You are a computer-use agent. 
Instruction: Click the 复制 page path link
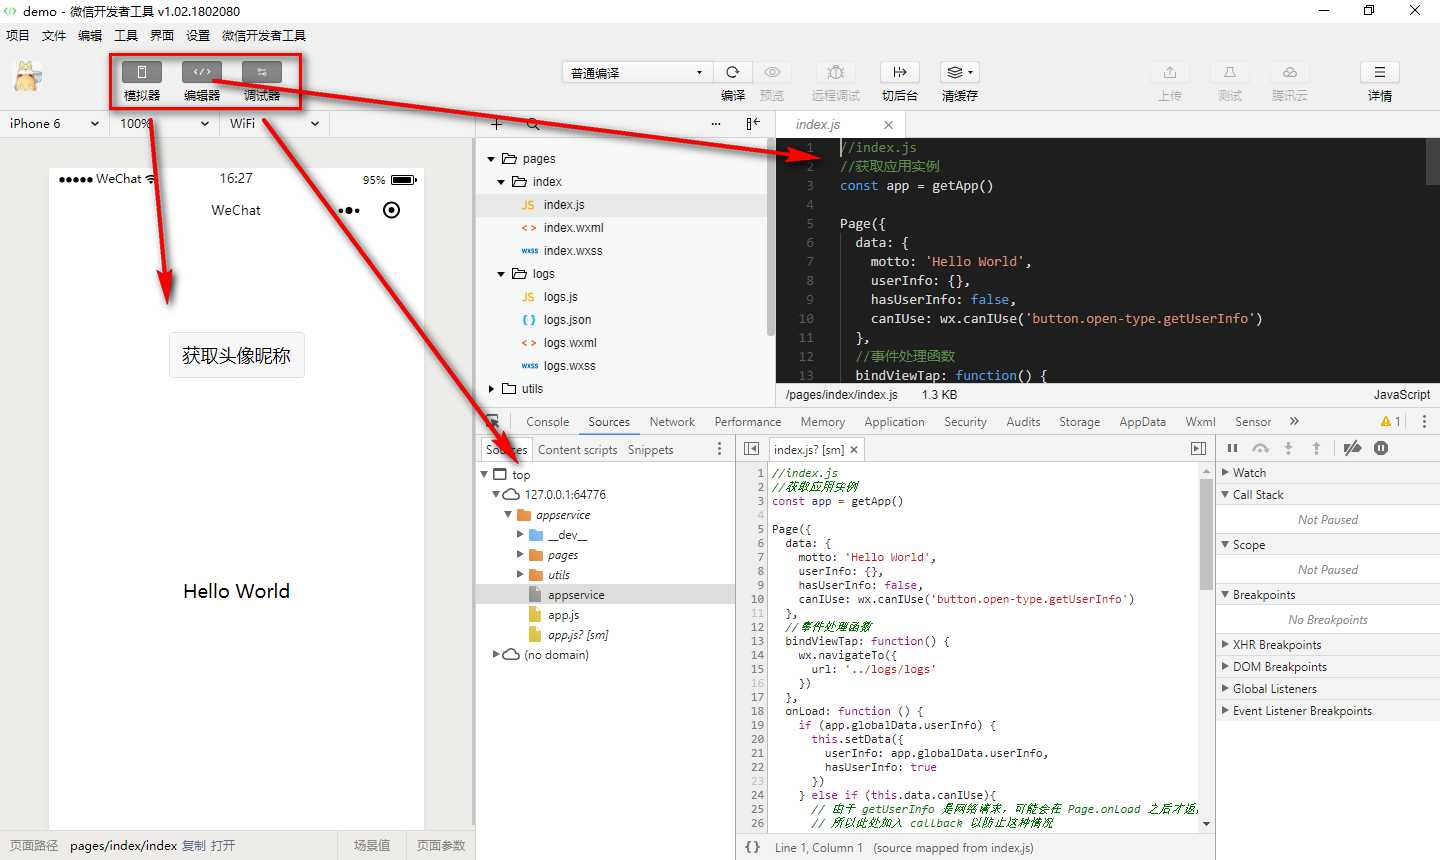click(x=194, y=845)
